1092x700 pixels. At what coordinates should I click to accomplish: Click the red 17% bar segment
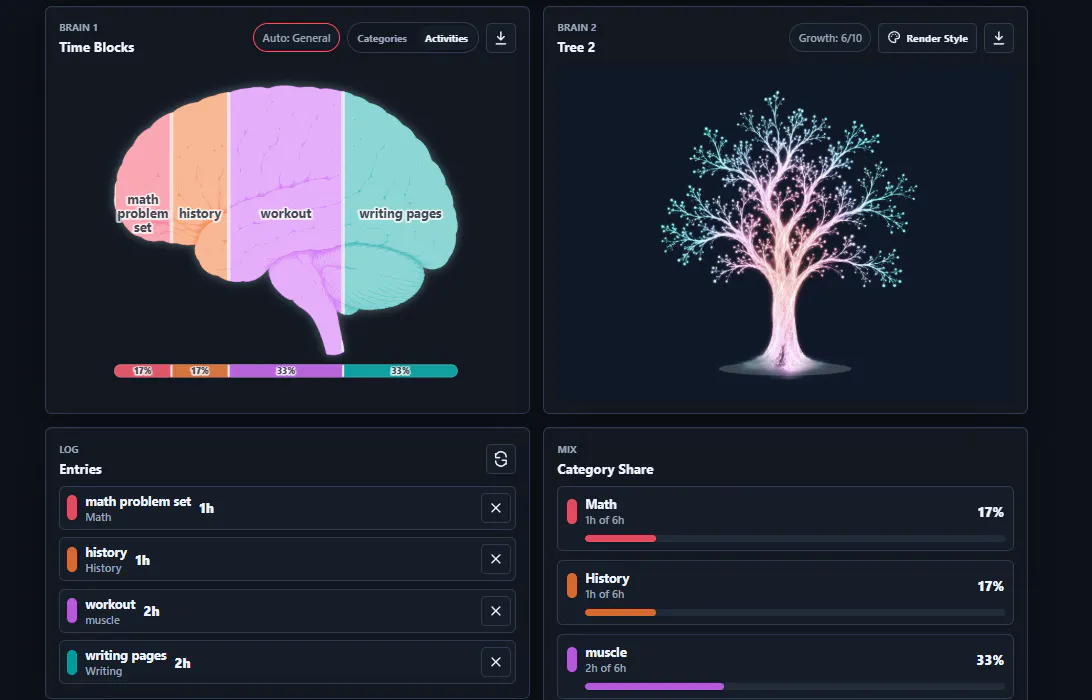point(142,371)
